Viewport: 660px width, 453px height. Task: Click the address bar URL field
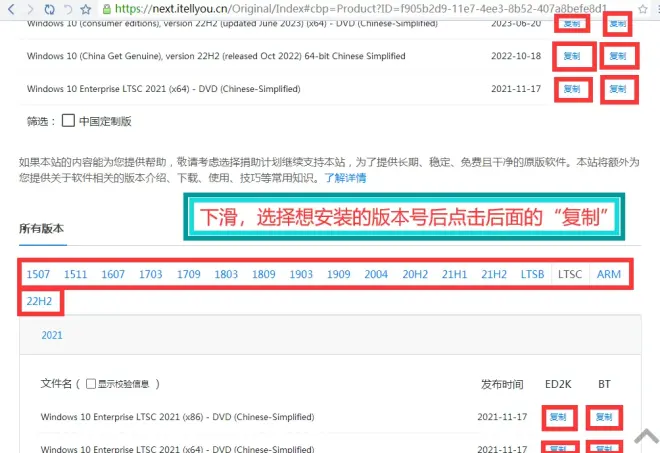point(361,9)
